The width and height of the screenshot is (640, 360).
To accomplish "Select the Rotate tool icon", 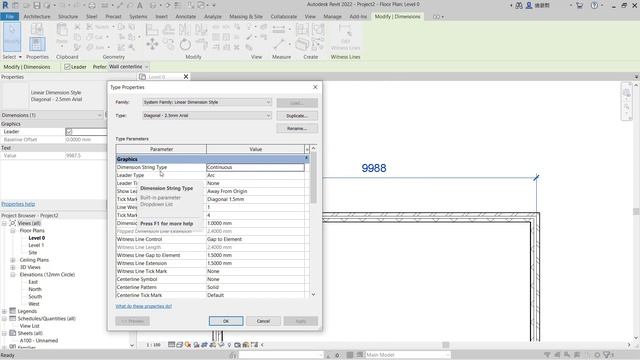I will pyautogui.click(x=185, y=44).
